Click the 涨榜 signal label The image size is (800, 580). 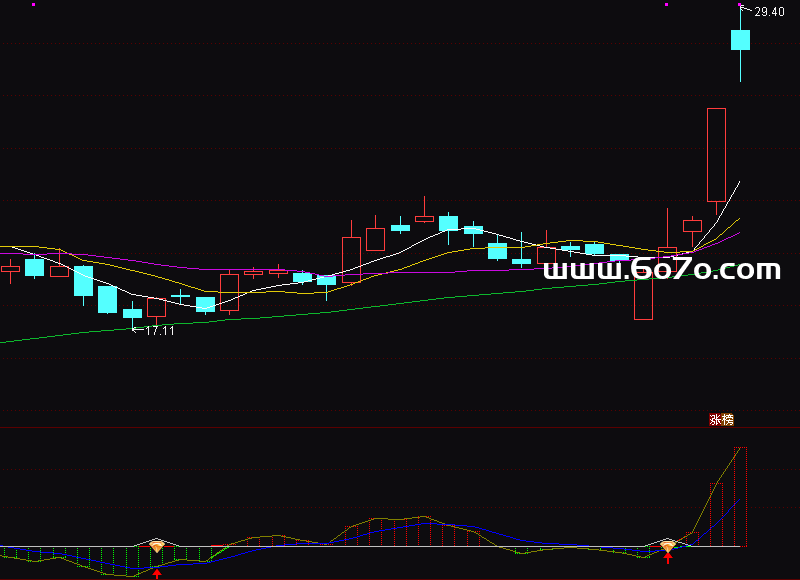point(721,420)
